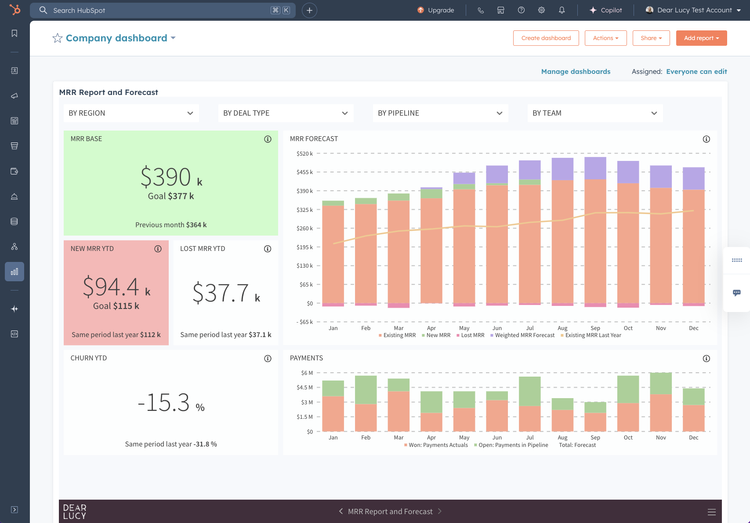Favorite the Company dashboard star
750x523 pixels.
[57, 38]
